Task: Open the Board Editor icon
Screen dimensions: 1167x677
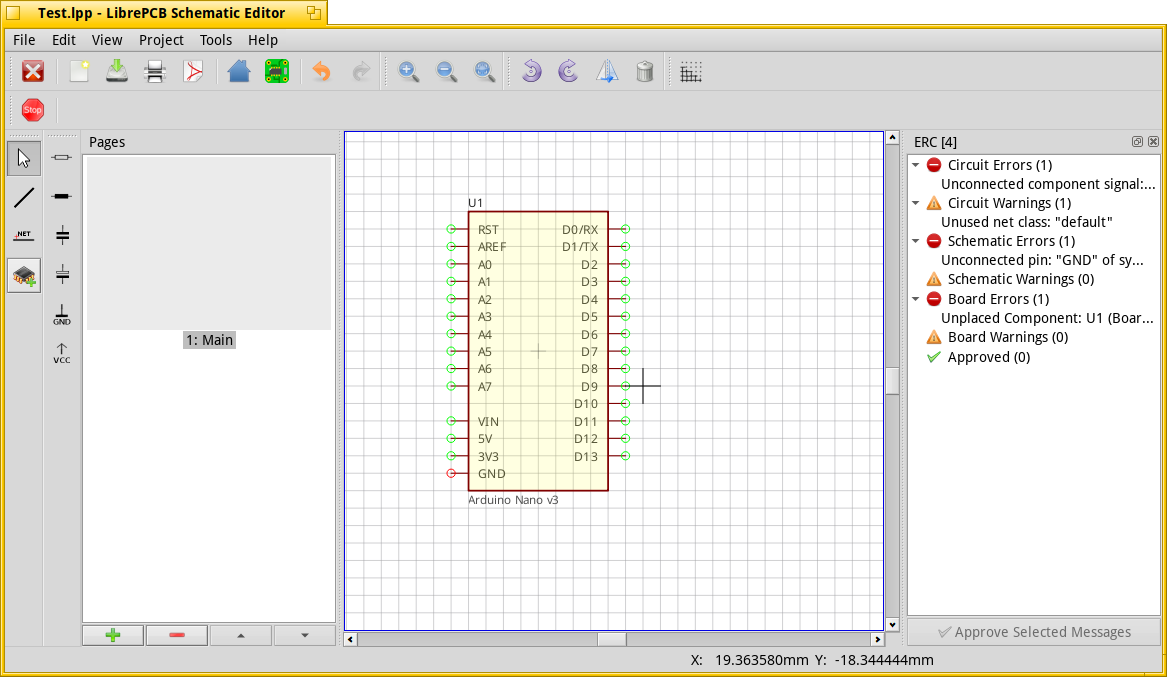Action: tap(277, 71)
